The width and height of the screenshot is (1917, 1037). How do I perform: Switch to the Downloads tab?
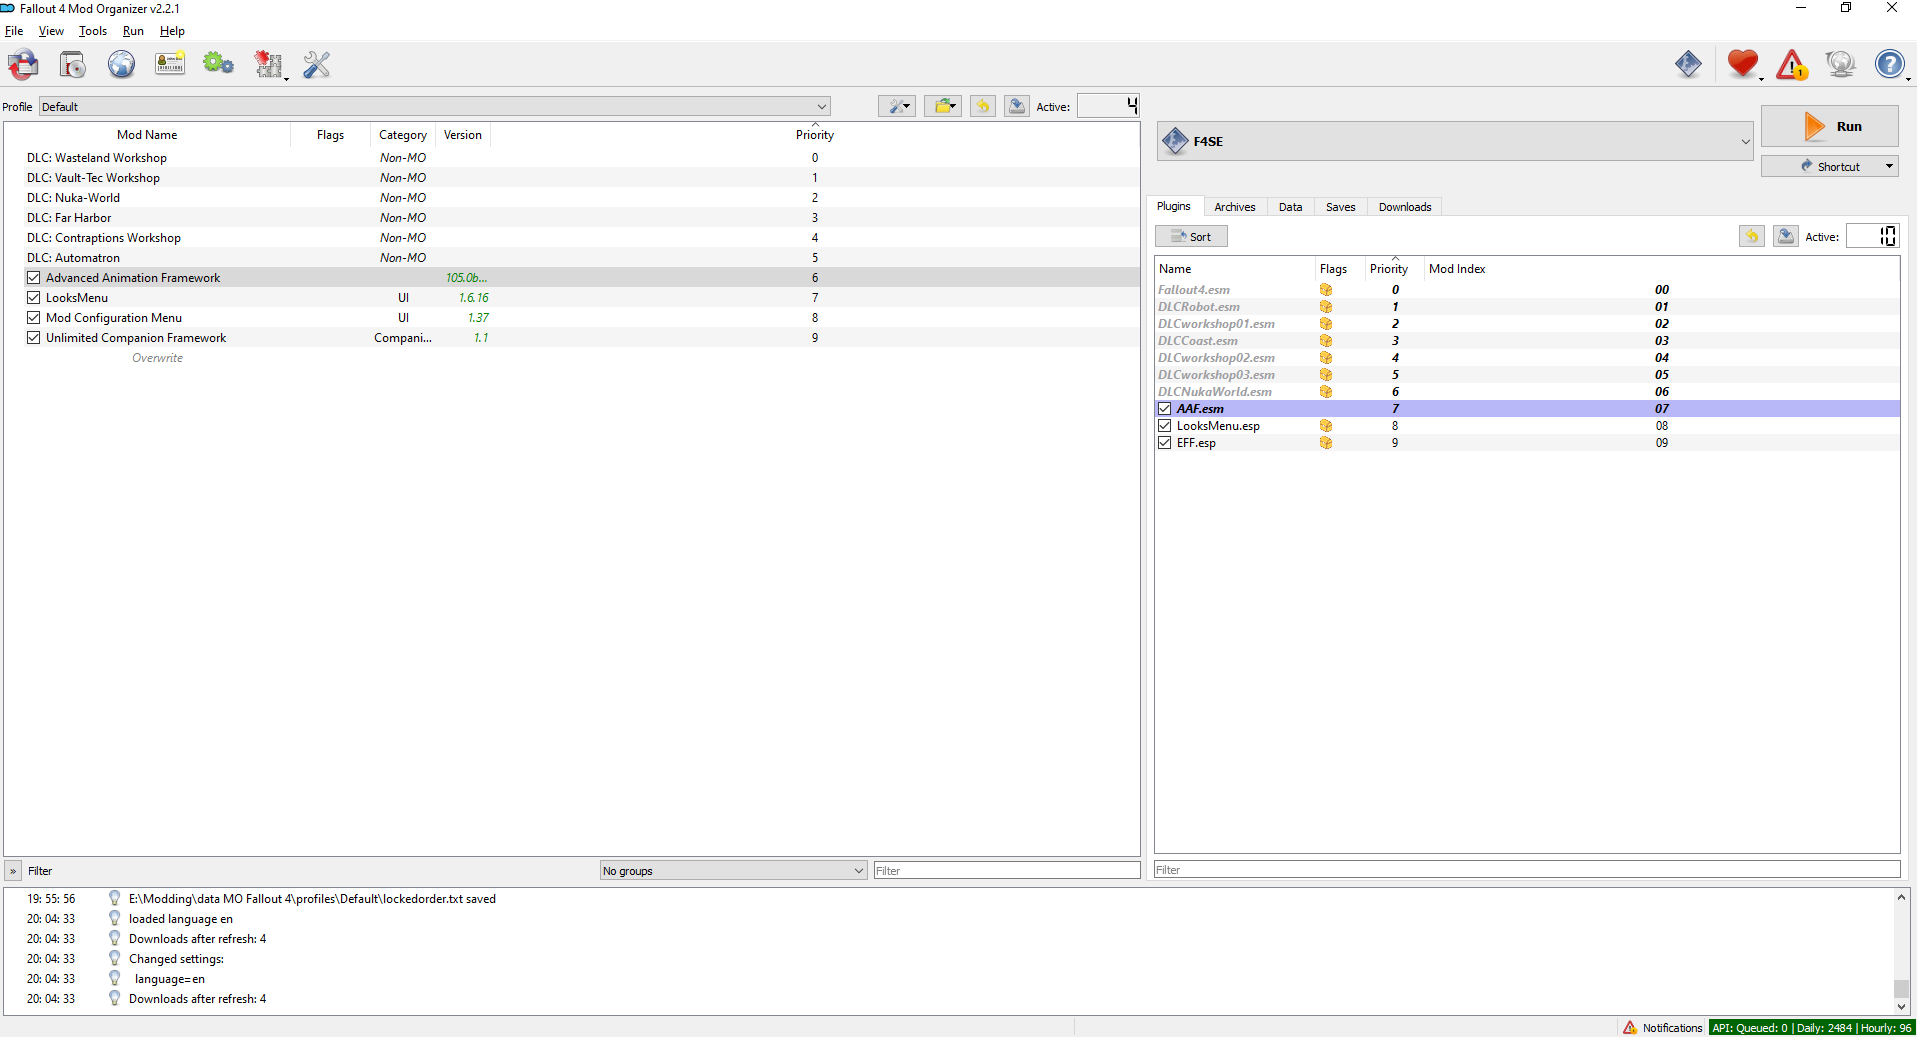point(1405,207)
